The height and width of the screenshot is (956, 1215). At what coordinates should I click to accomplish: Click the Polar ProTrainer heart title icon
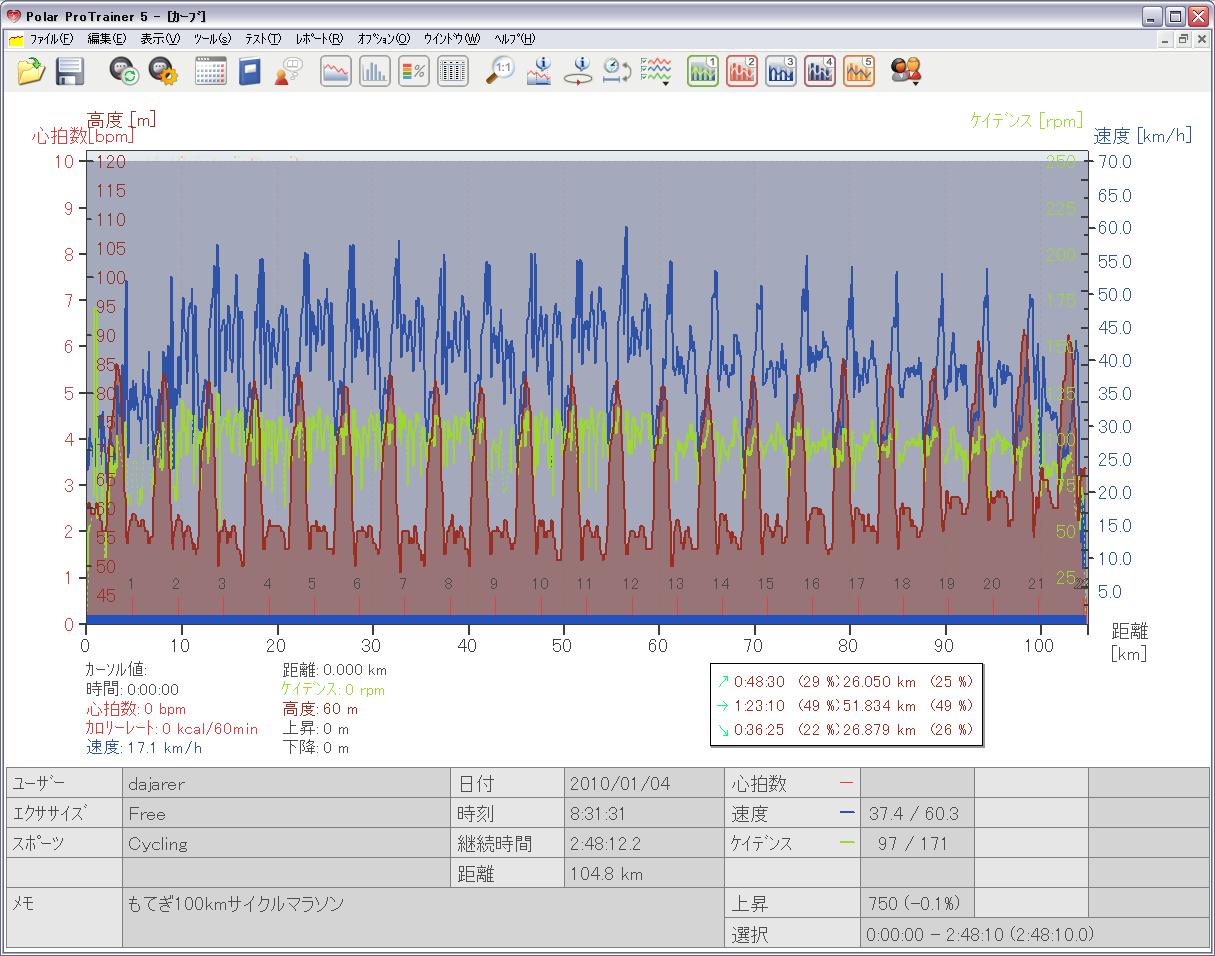tap(14, 15)
